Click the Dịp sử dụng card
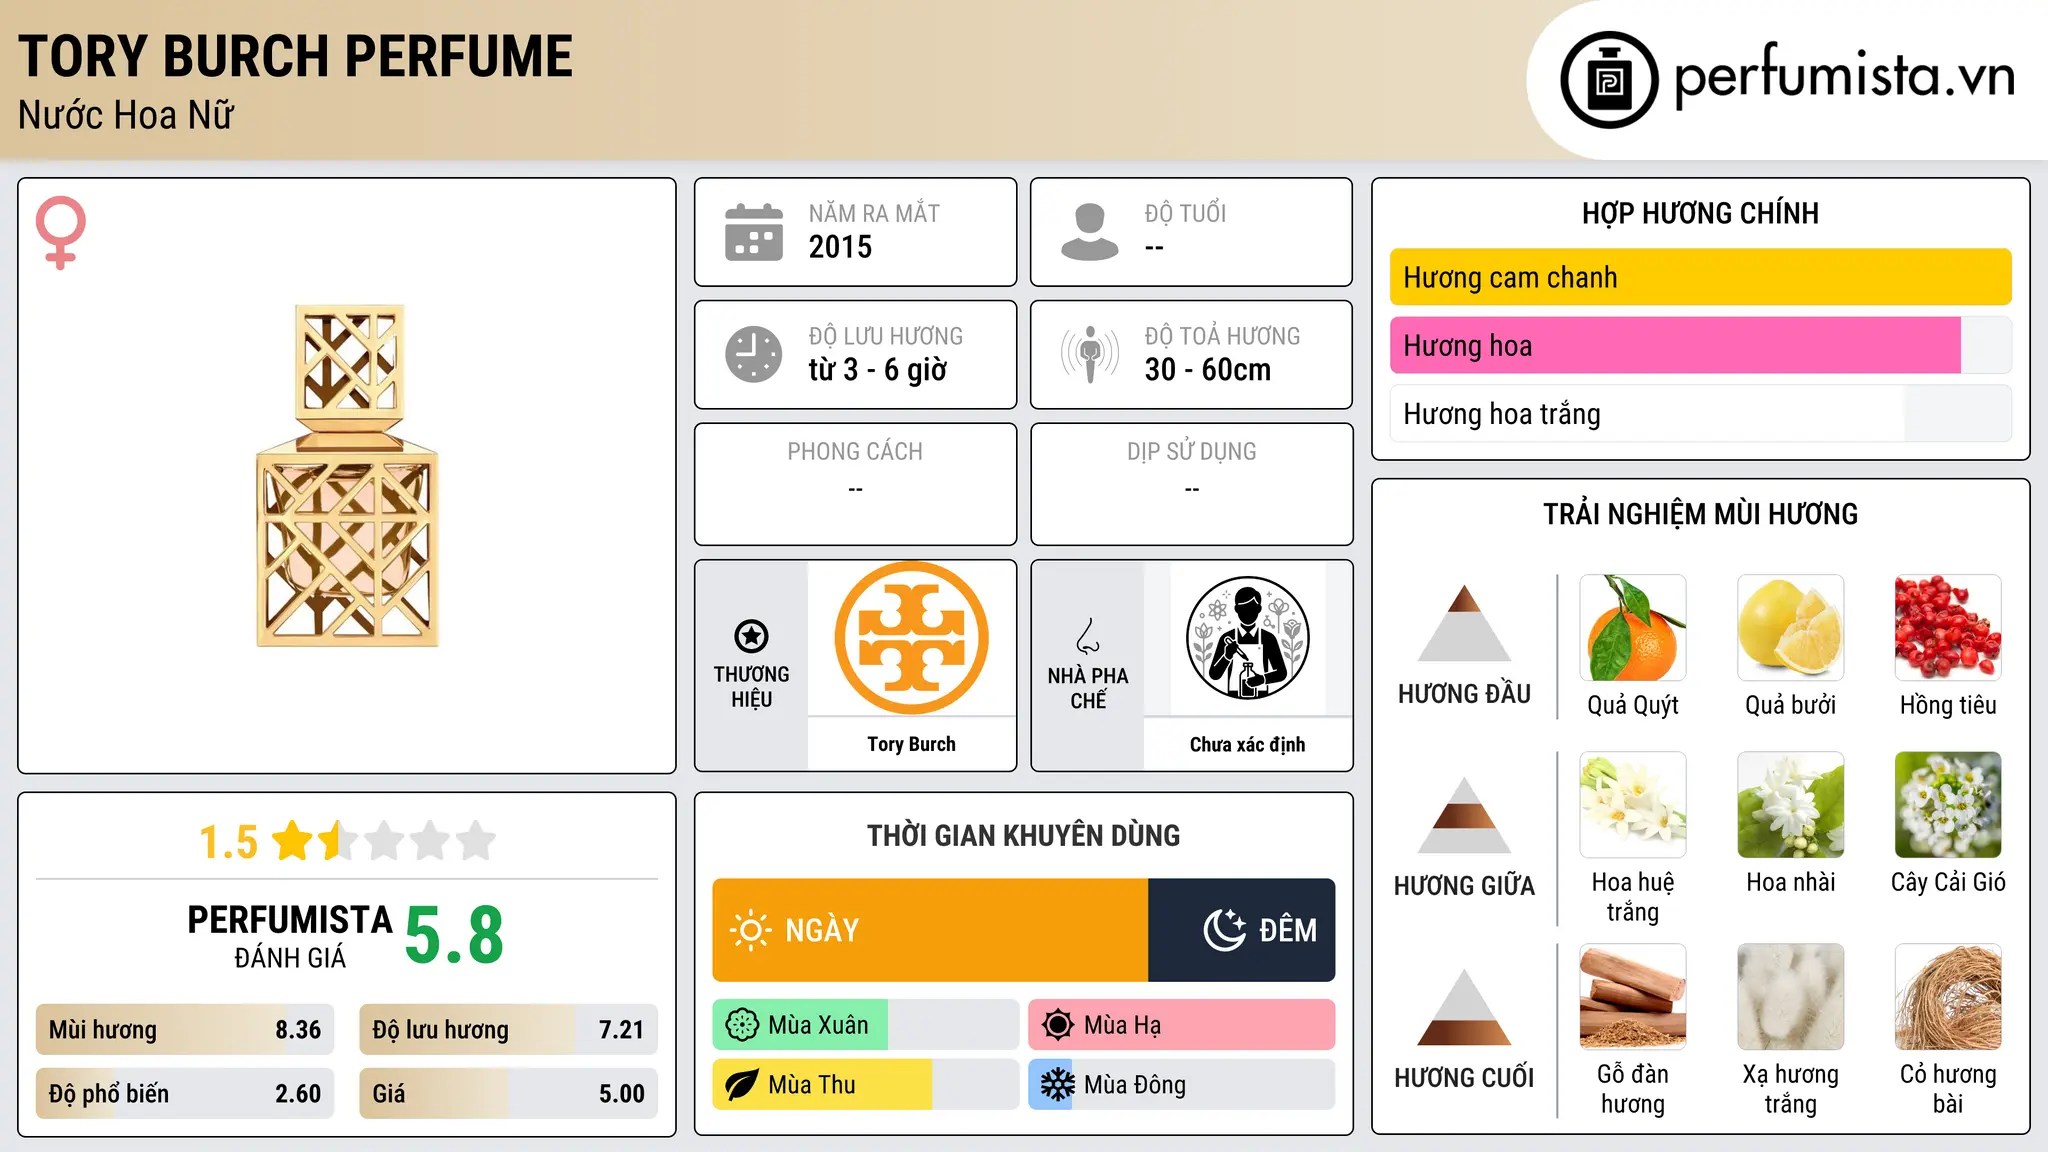The width and height of the screenshot is (2048, 1152). pos(1191,484)
